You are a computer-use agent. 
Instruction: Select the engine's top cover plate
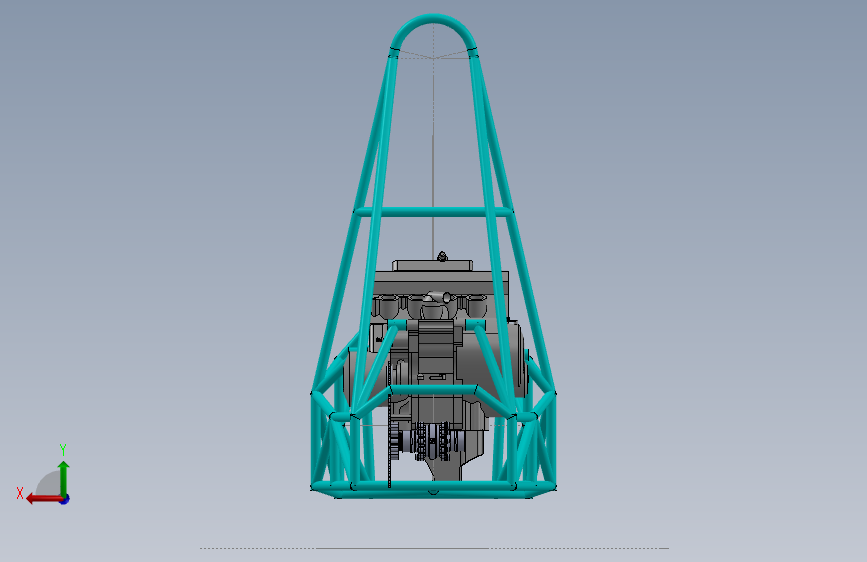pyautogui.click(x=432, y=265)
